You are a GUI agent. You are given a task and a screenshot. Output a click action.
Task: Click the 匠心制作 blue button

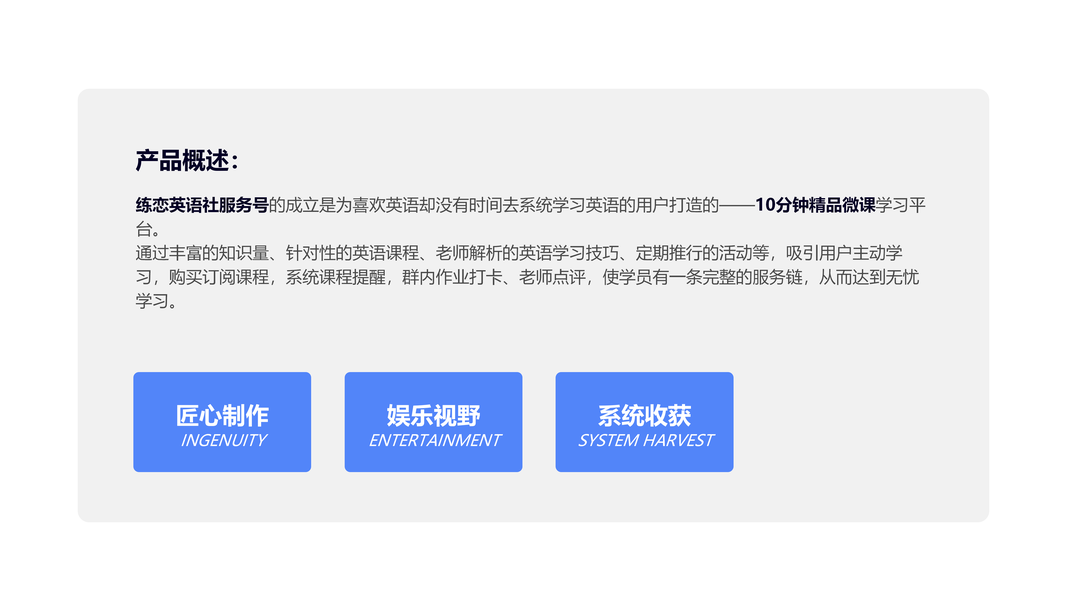(x=222, y=422)
